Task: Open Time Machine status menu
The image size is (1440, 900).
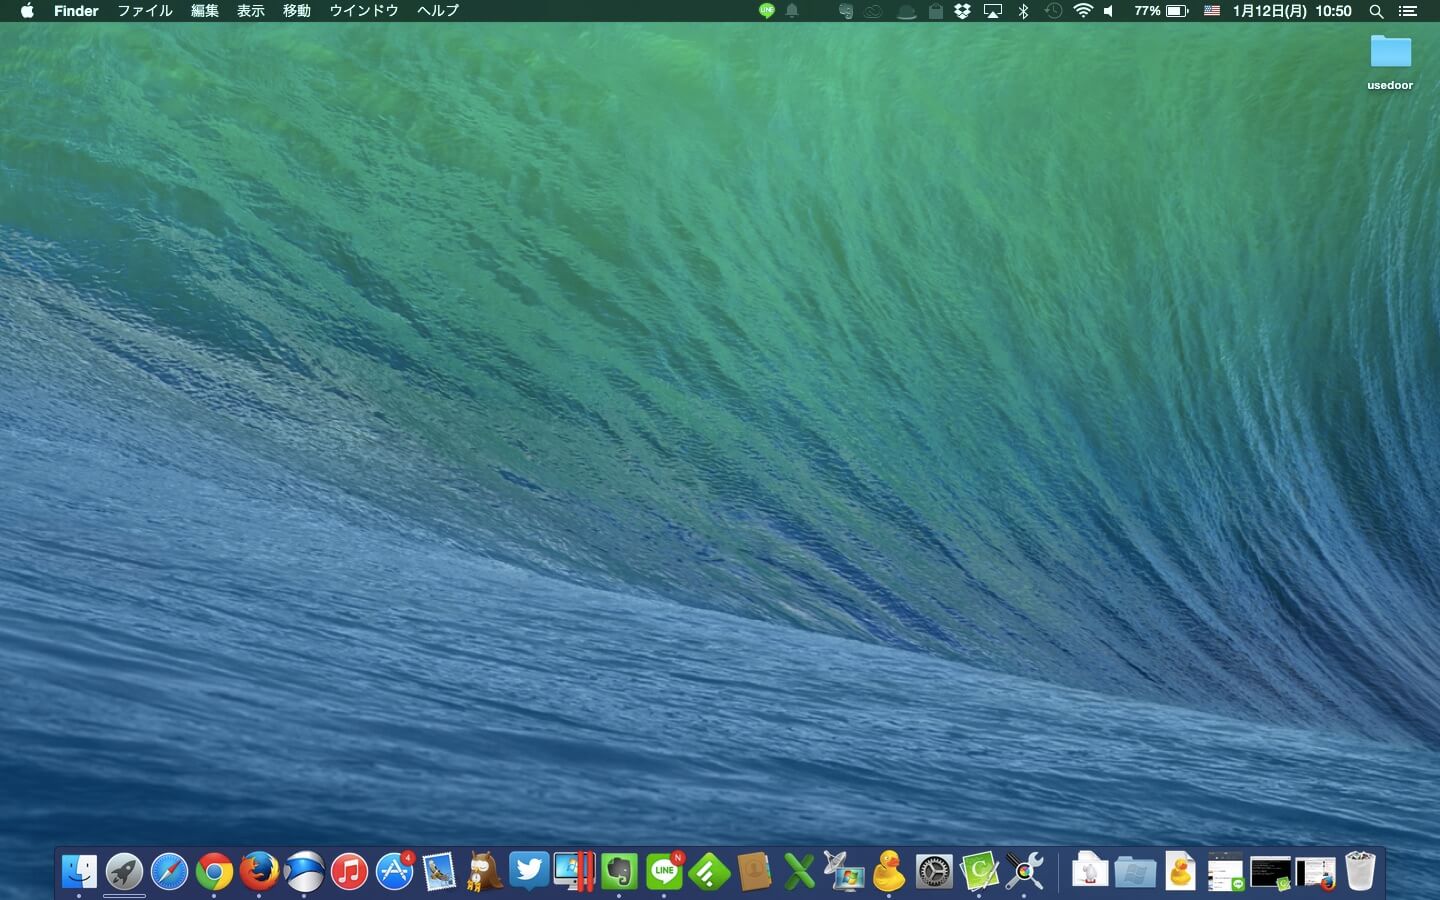Action: point(1053,11)
